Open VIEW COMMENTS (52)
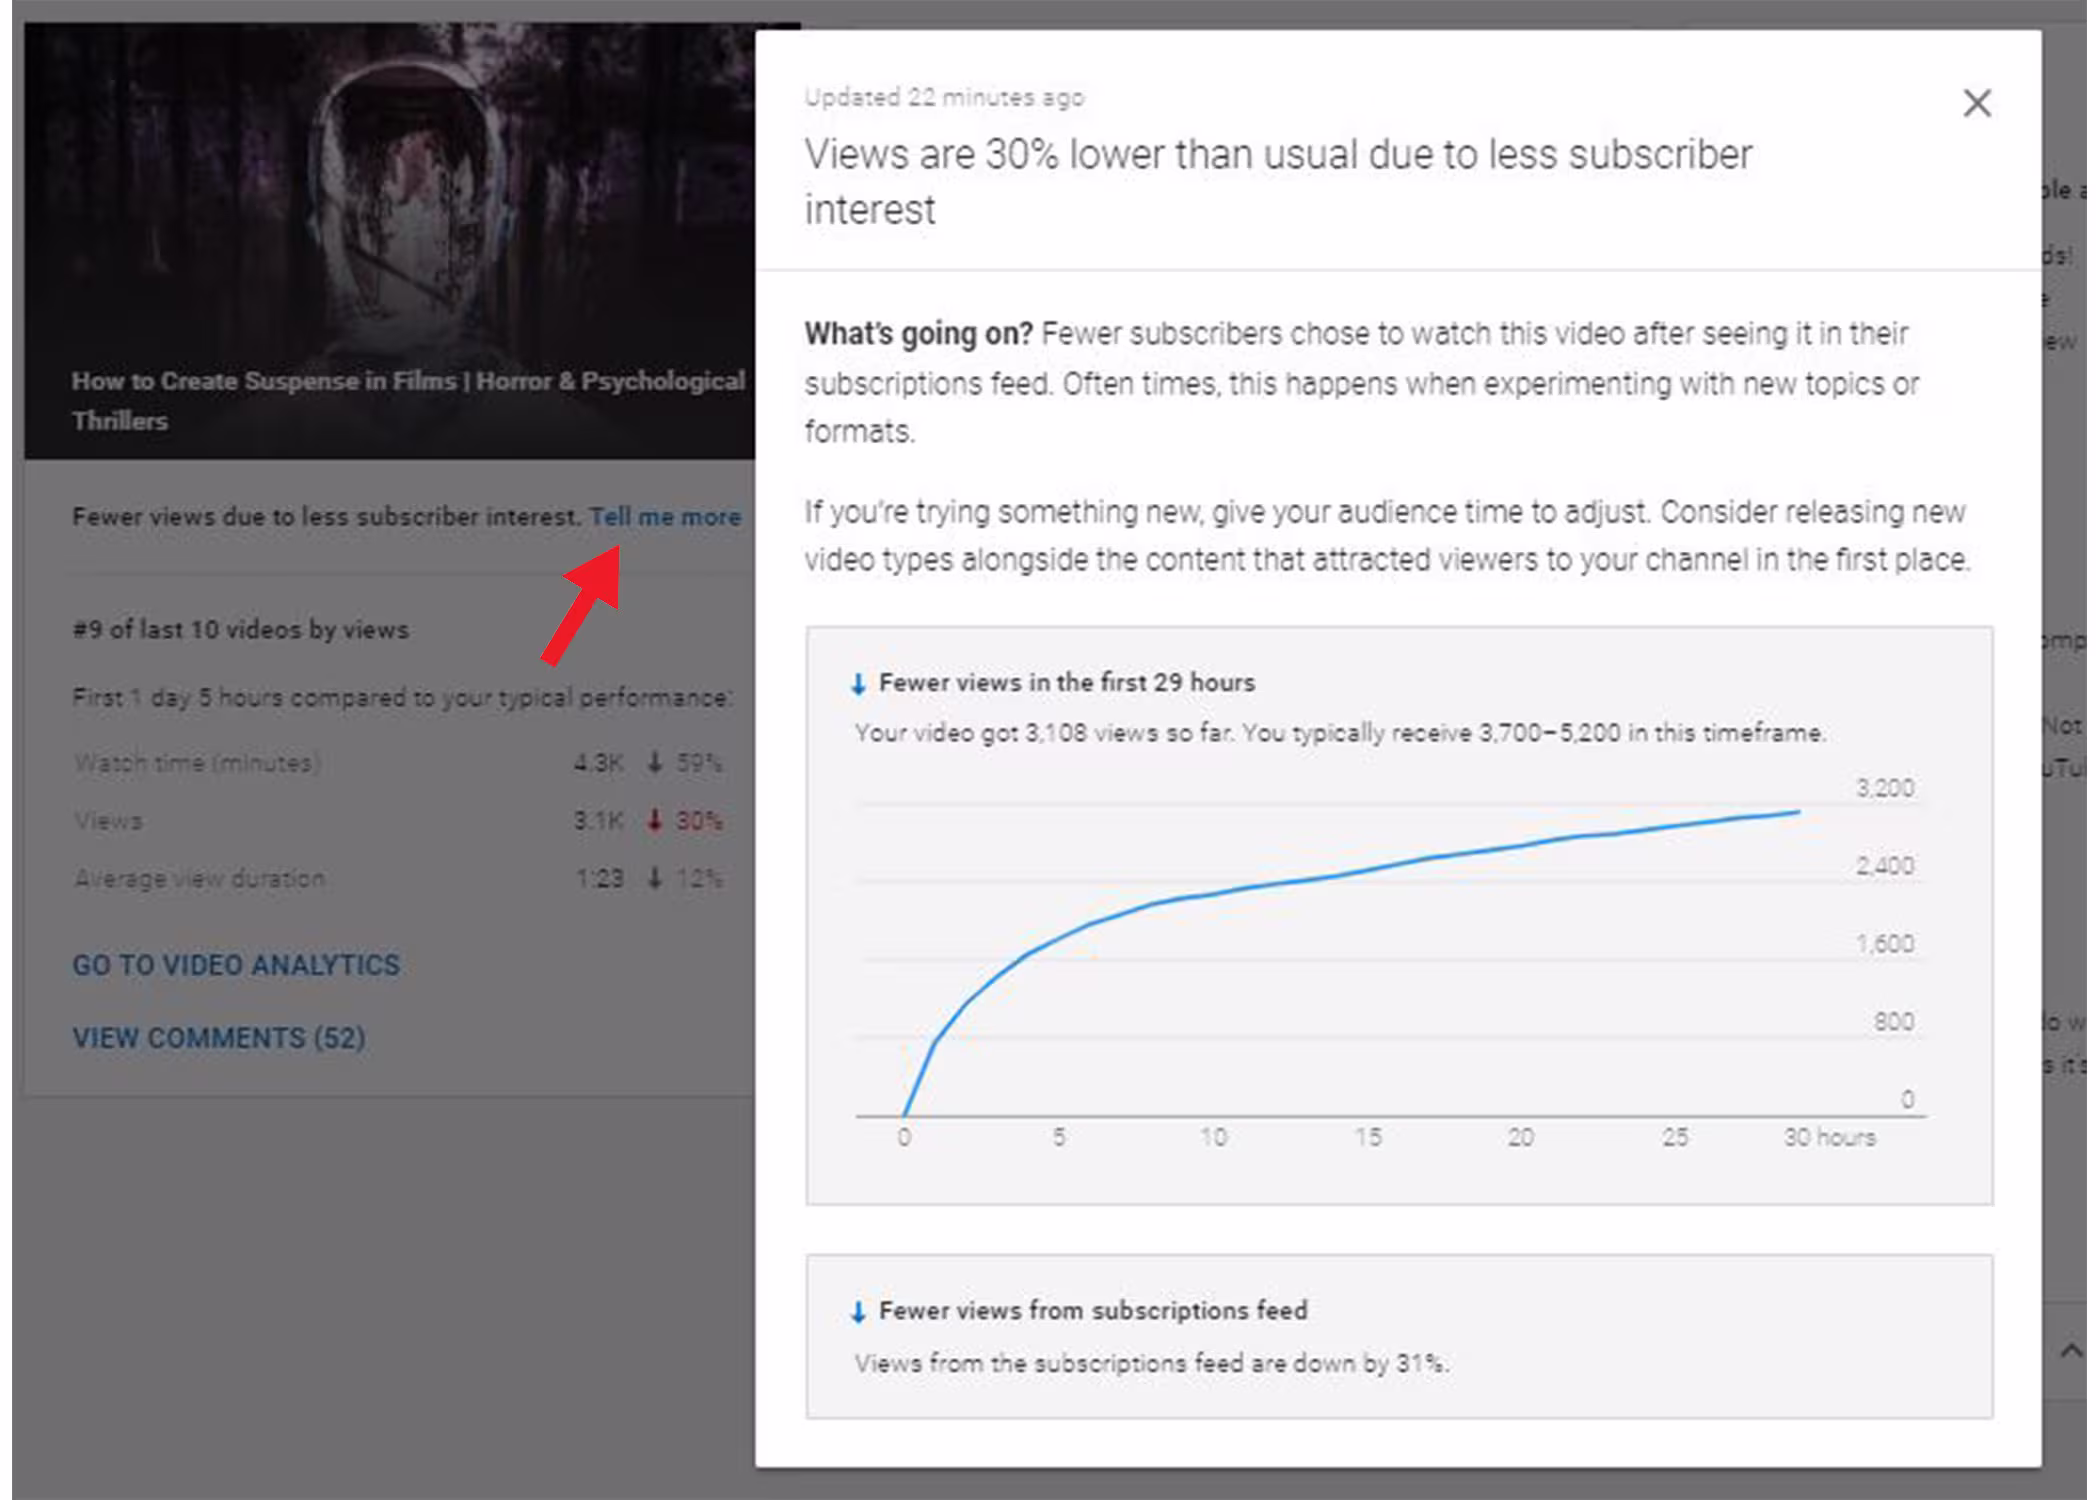This screenshot has height=1500, width=2100. pos(219,1038)
